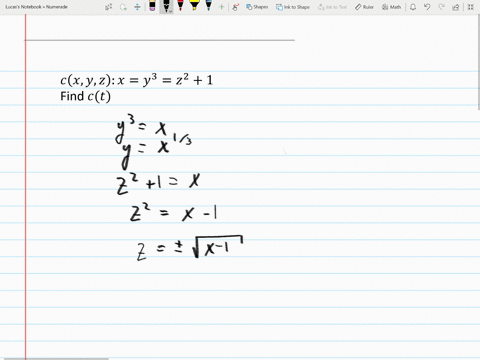This screenshot has width=480, height=360.
Task: Add a new pen with plus
Action: (x=221, y=7)
